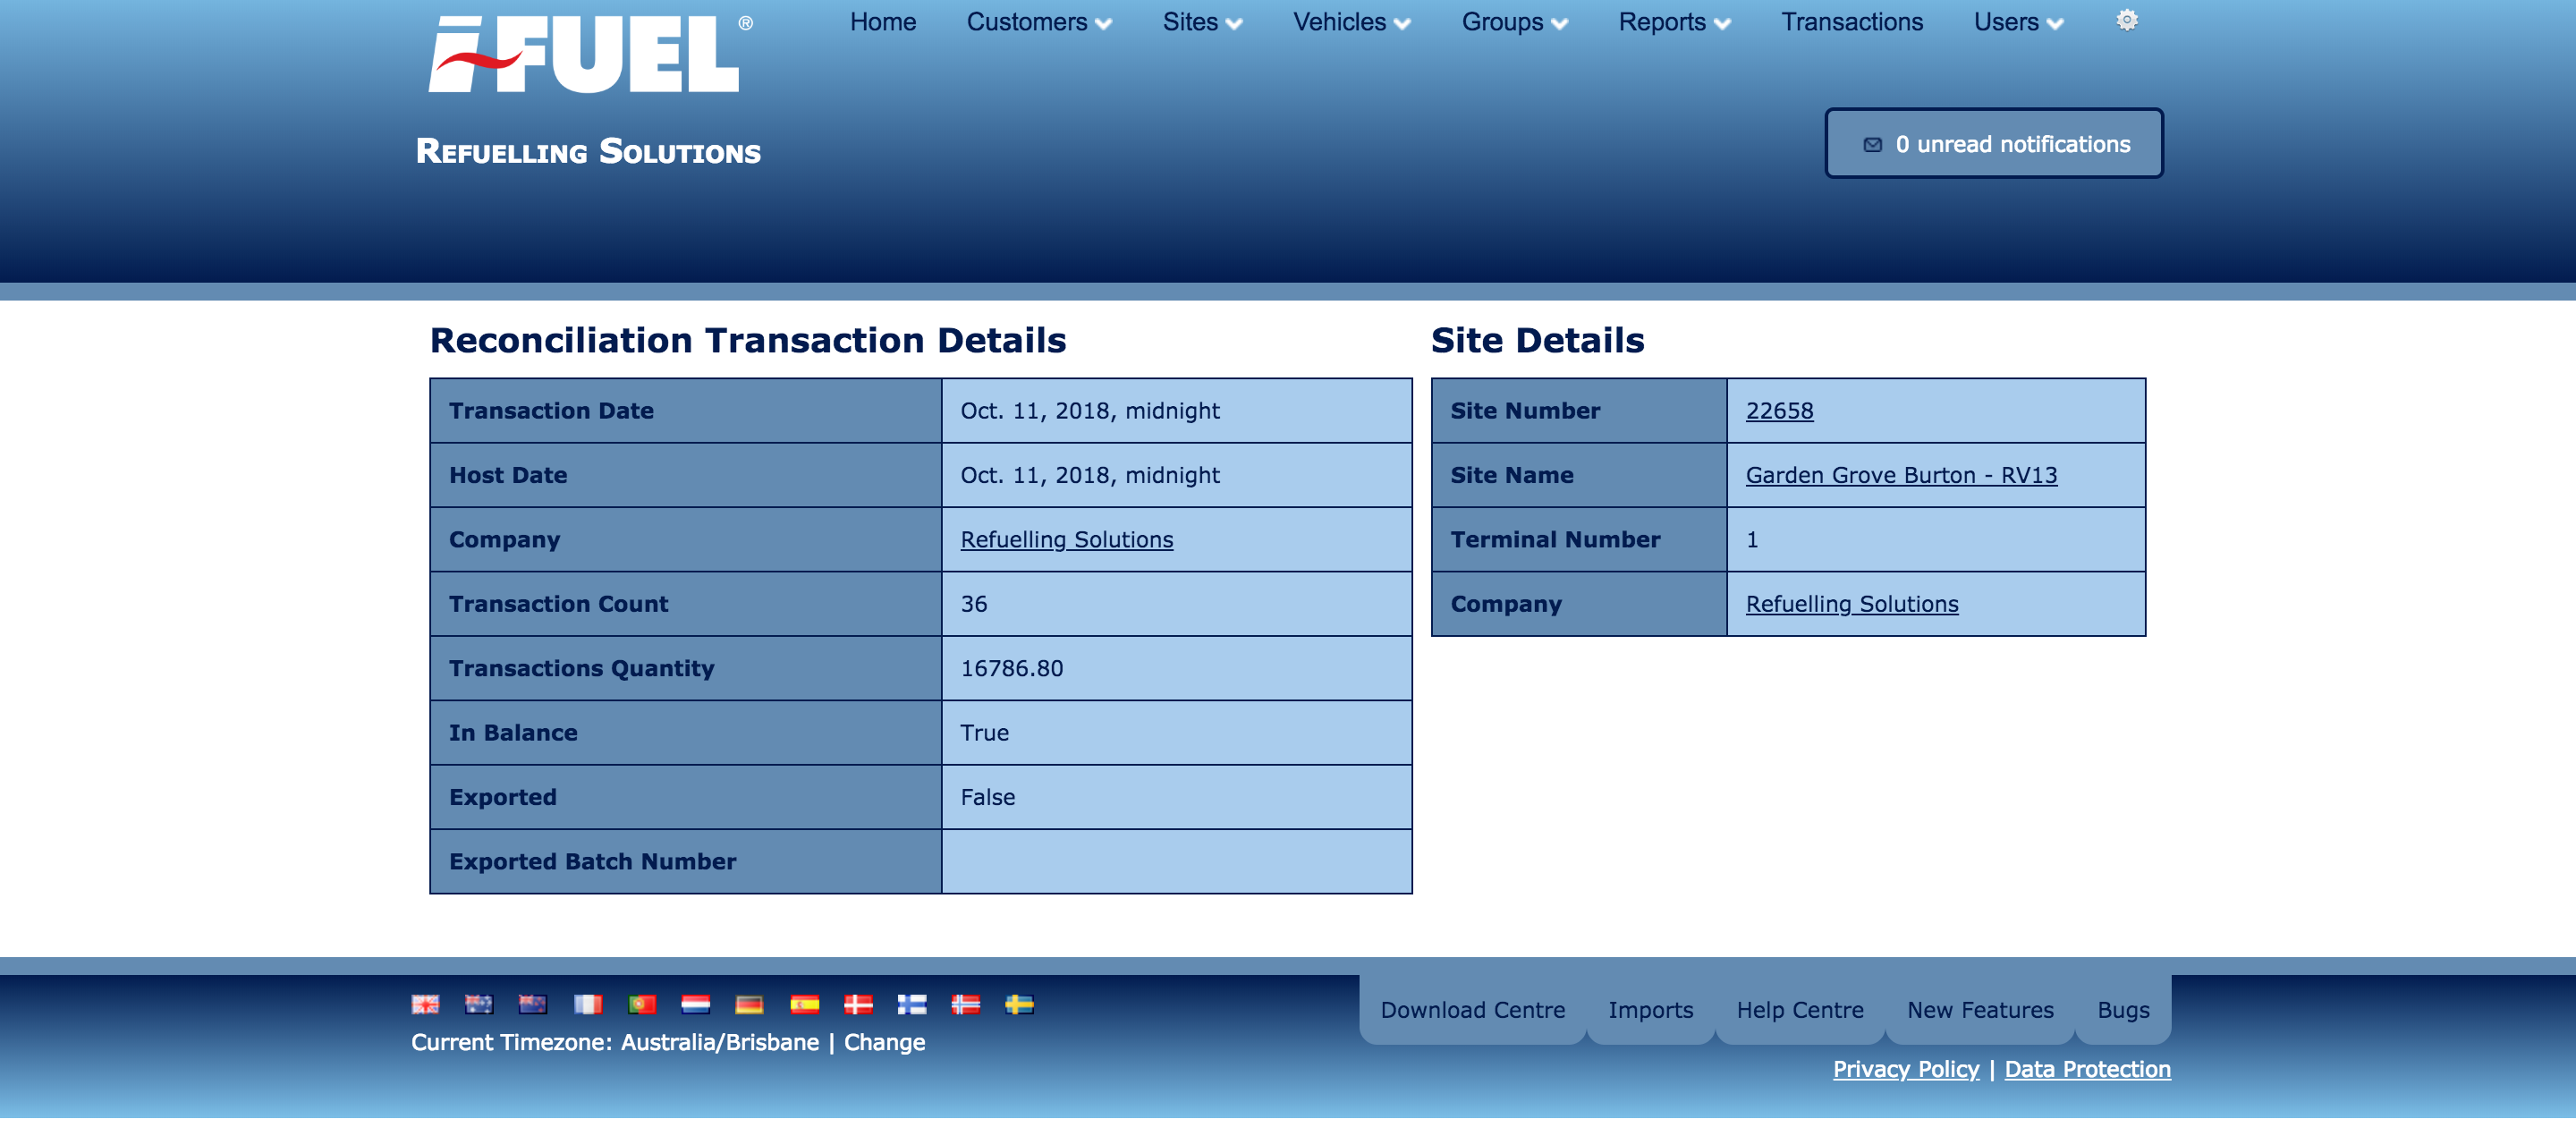Open site number 22658 link

[1779, 411]
